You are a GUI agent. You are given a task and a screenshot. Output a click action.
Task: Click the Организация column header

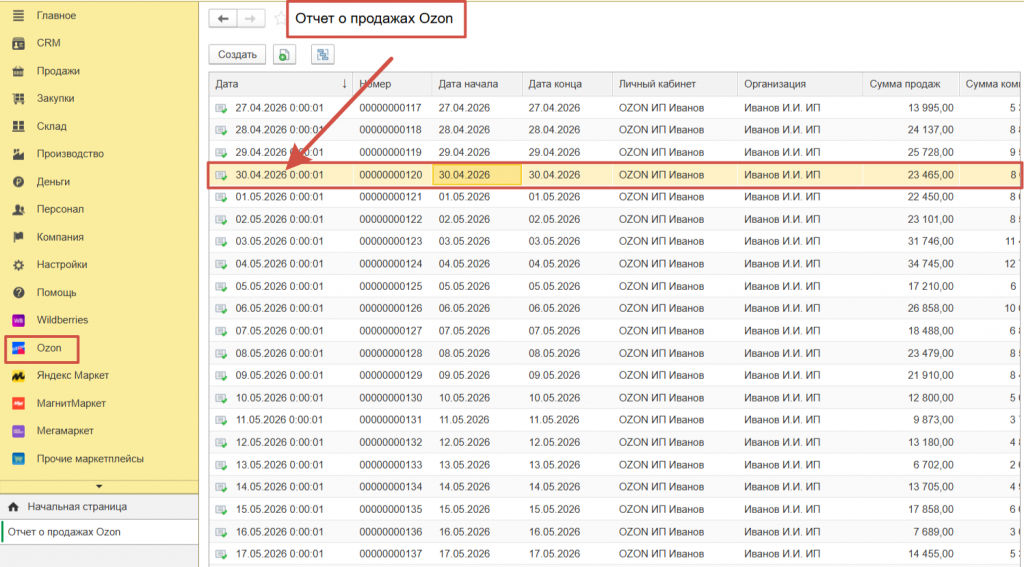pos(800,84)
